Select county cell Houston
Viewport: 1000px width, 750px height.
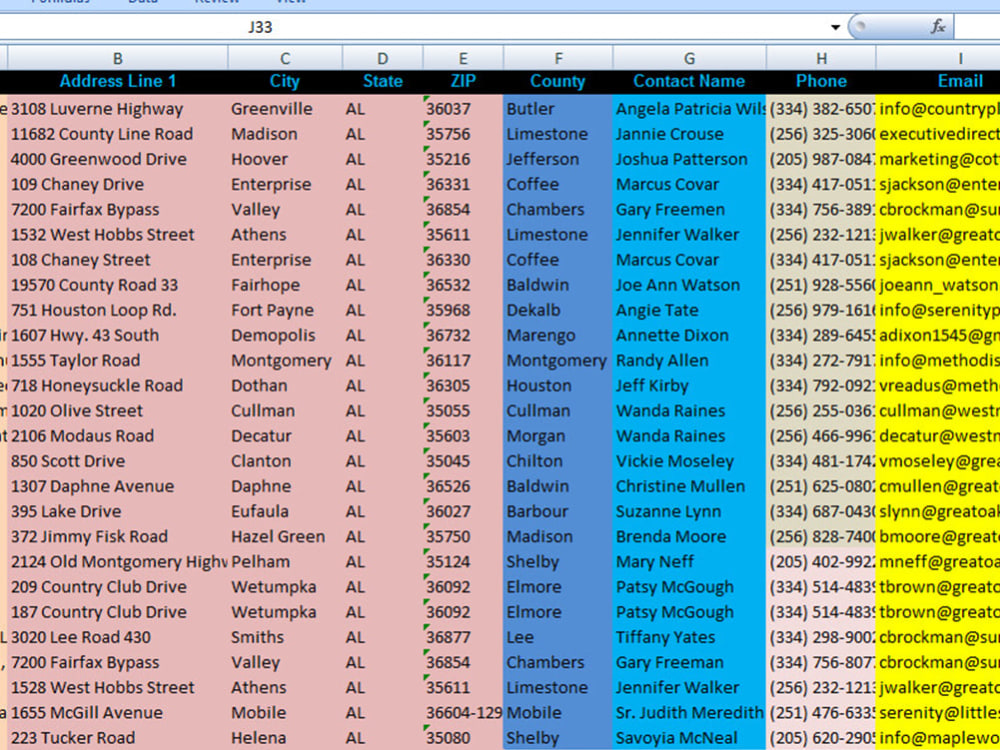point(558,386)
